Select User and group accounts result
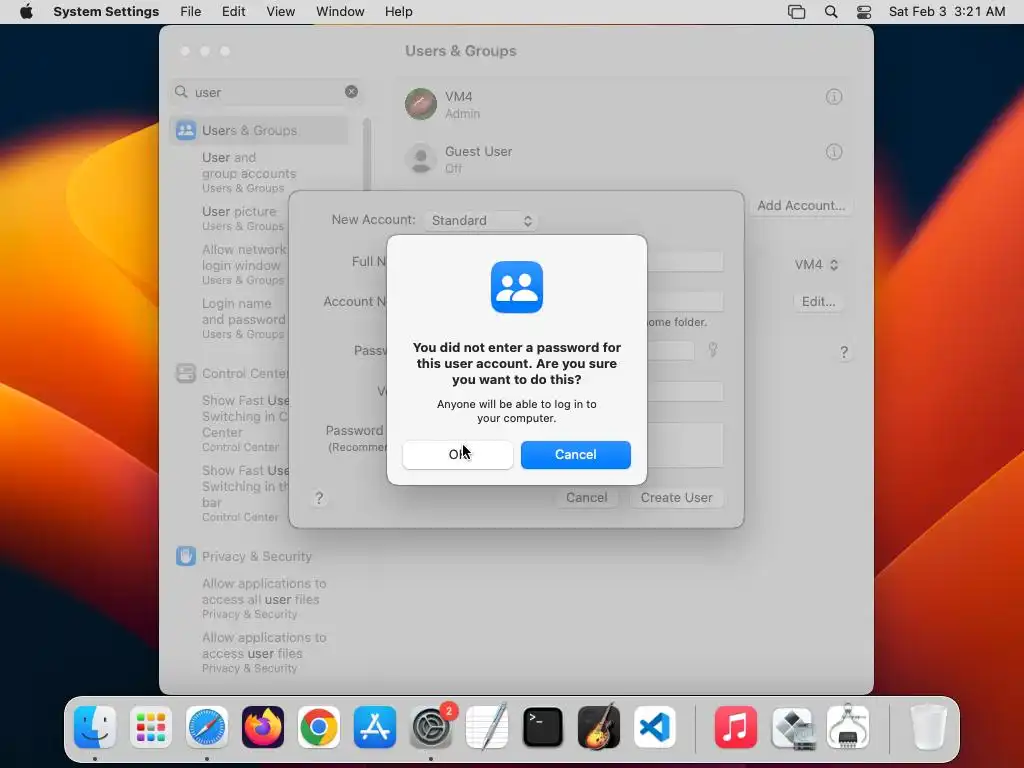Viewport: 1024px width, 768px height. 249,172
